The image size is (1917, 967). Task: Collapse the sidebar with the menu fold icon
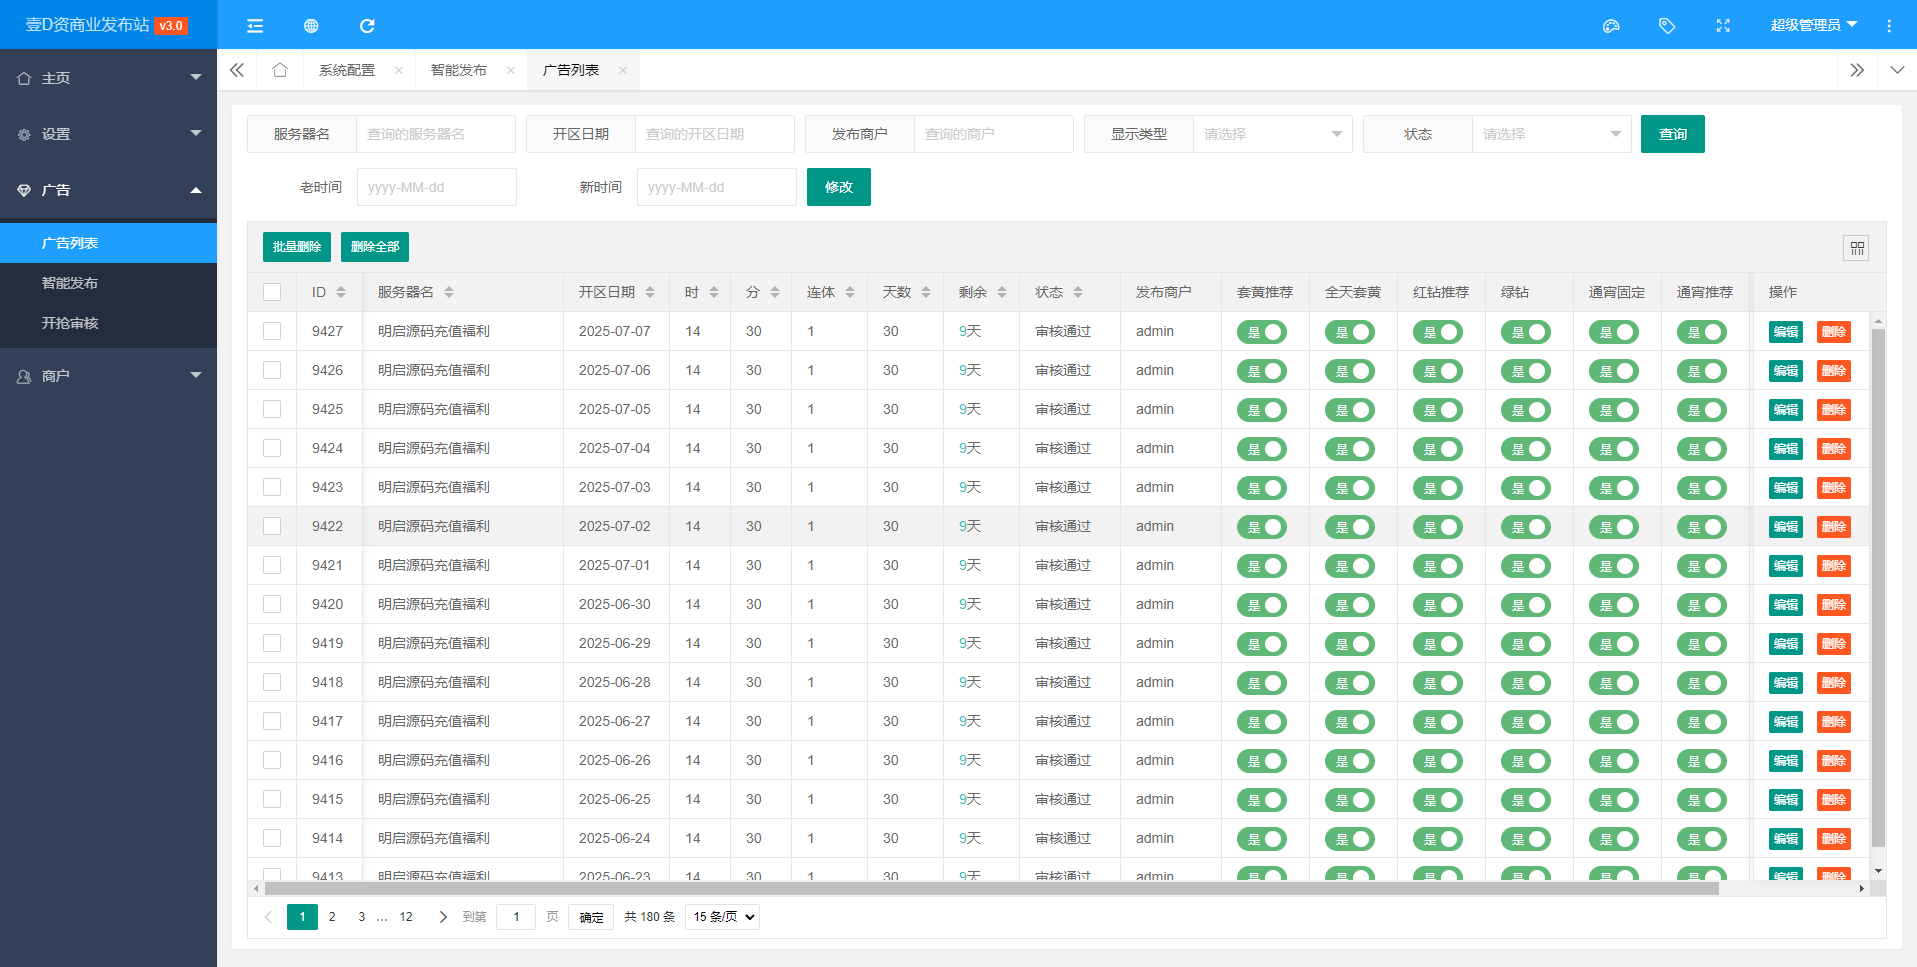[x=255, y=26]
